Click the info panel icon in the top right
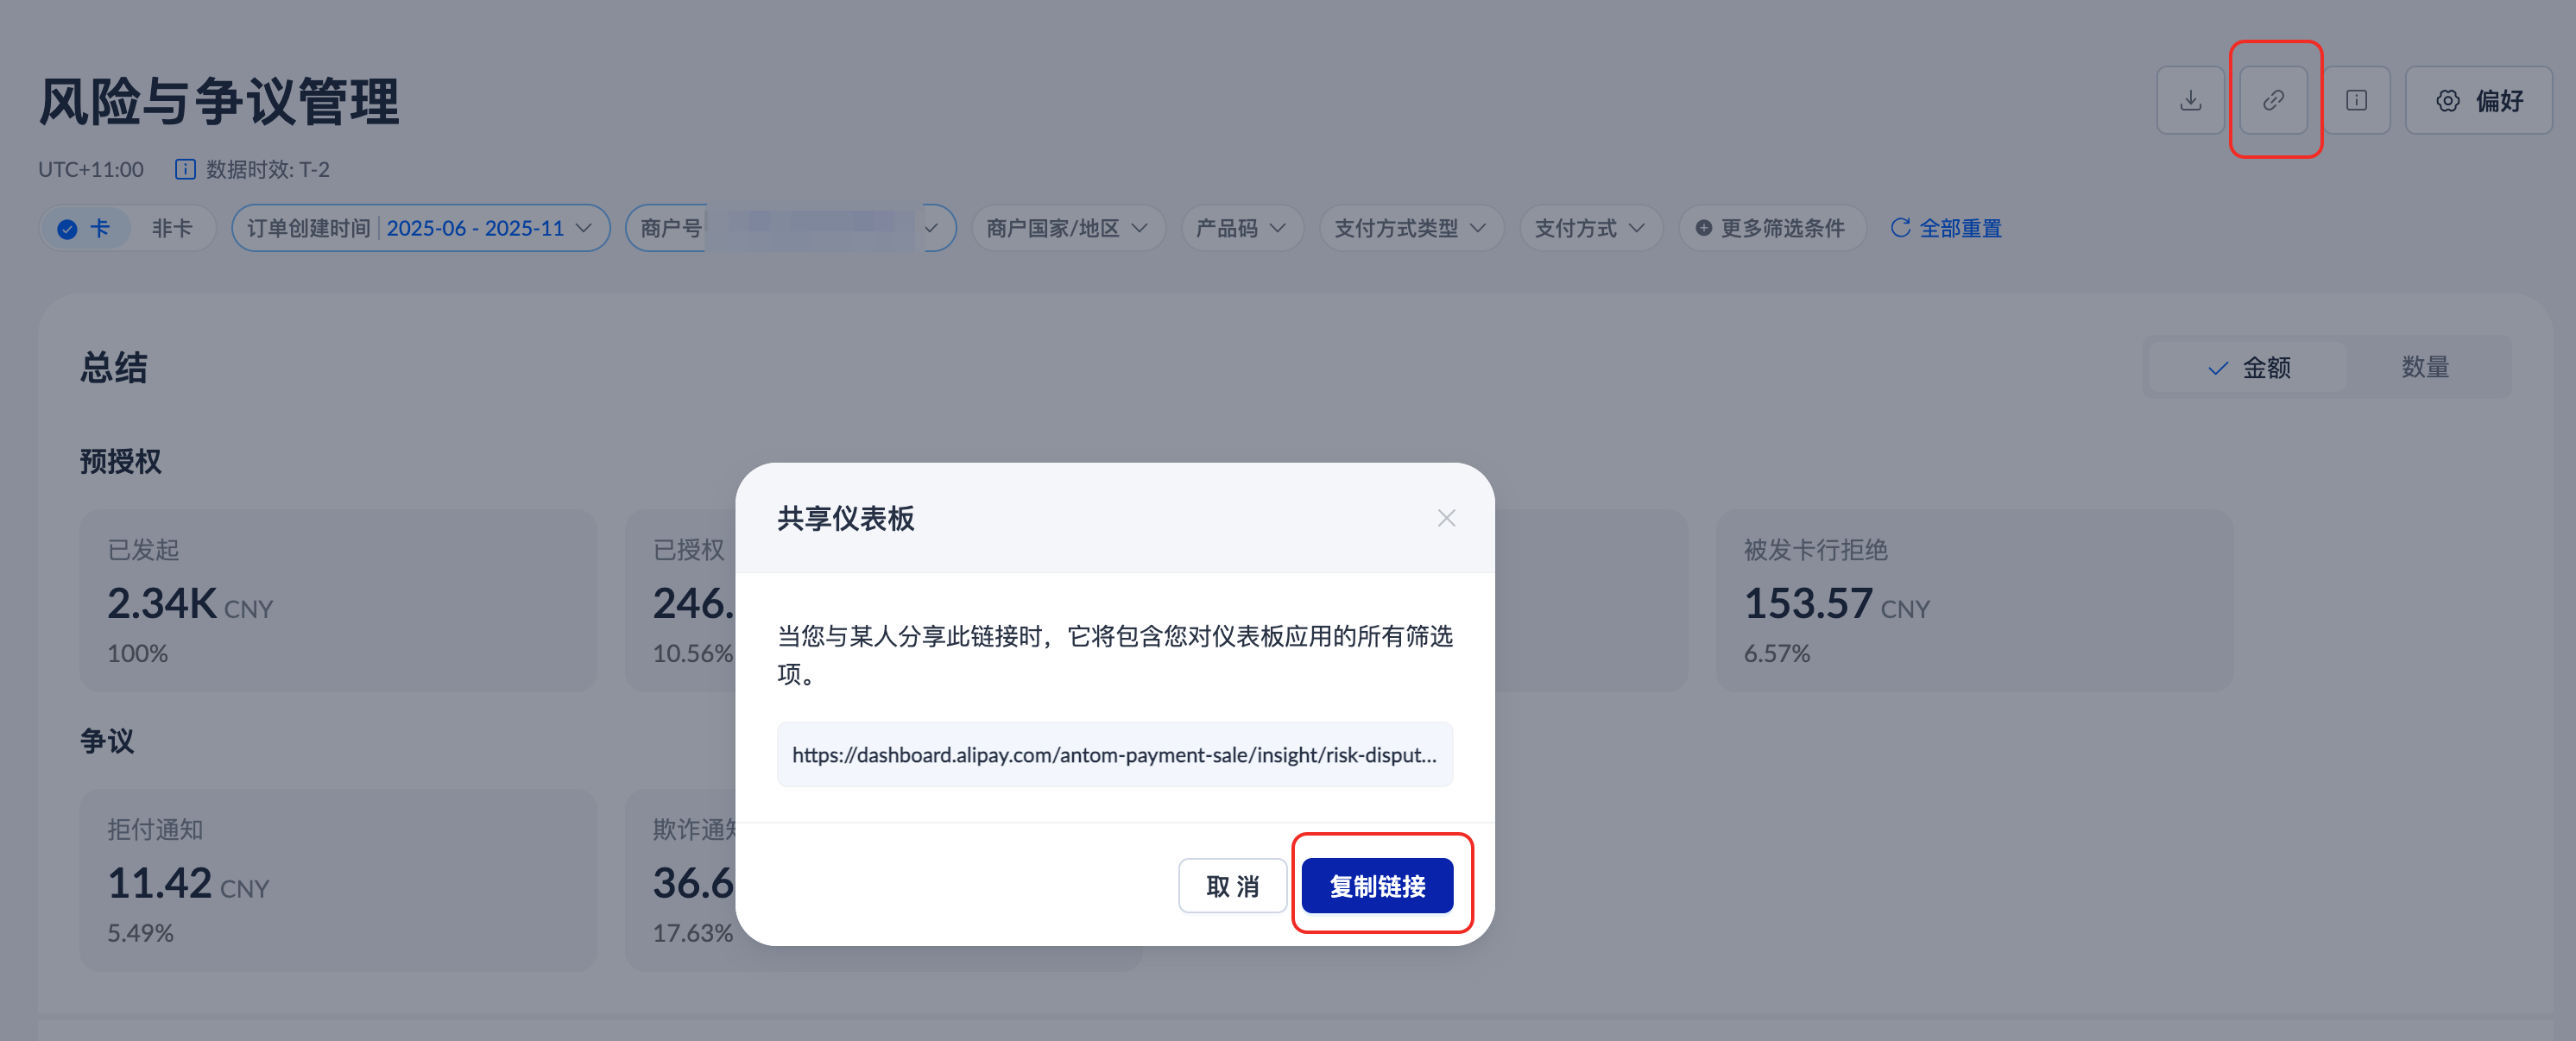The height and width of the screenshot is (1041, 2576). [x=2356, y=100]
